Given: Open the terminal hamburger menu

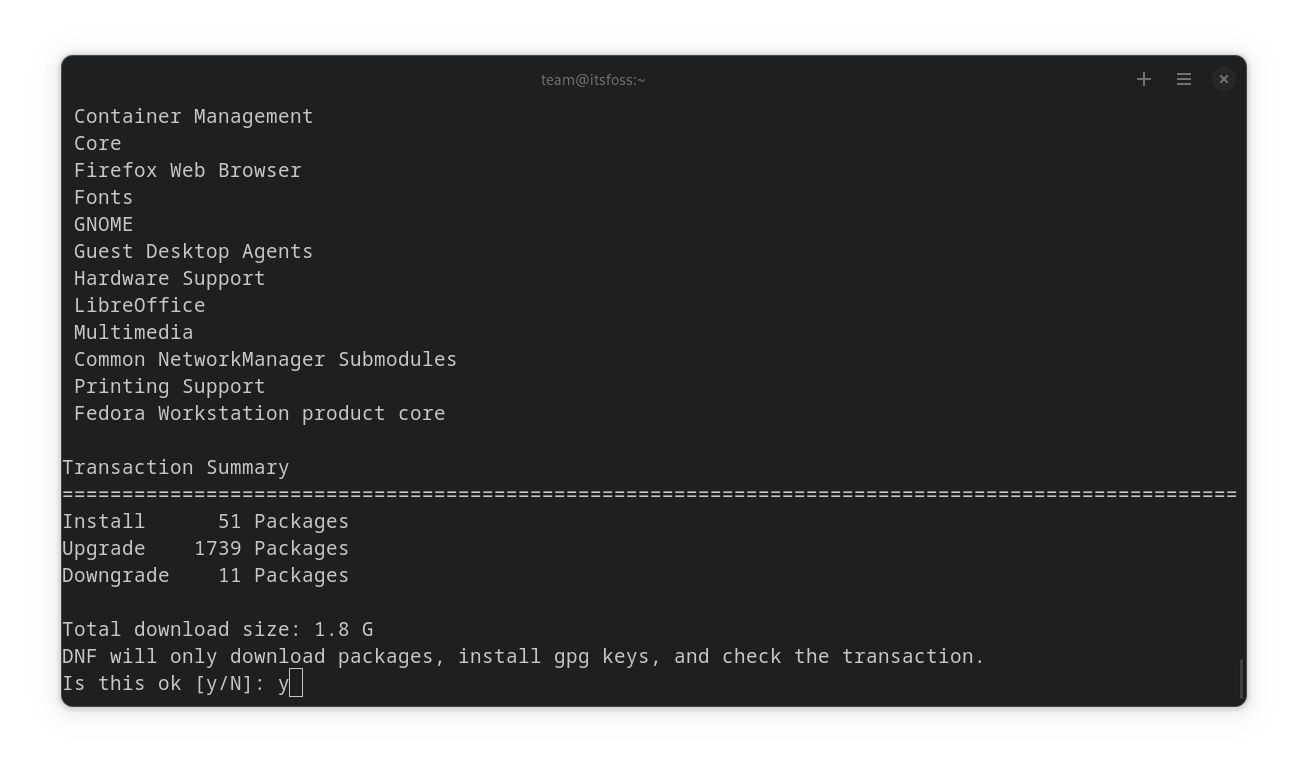Looking at the screenshot, I should [x=1184, y=79].
